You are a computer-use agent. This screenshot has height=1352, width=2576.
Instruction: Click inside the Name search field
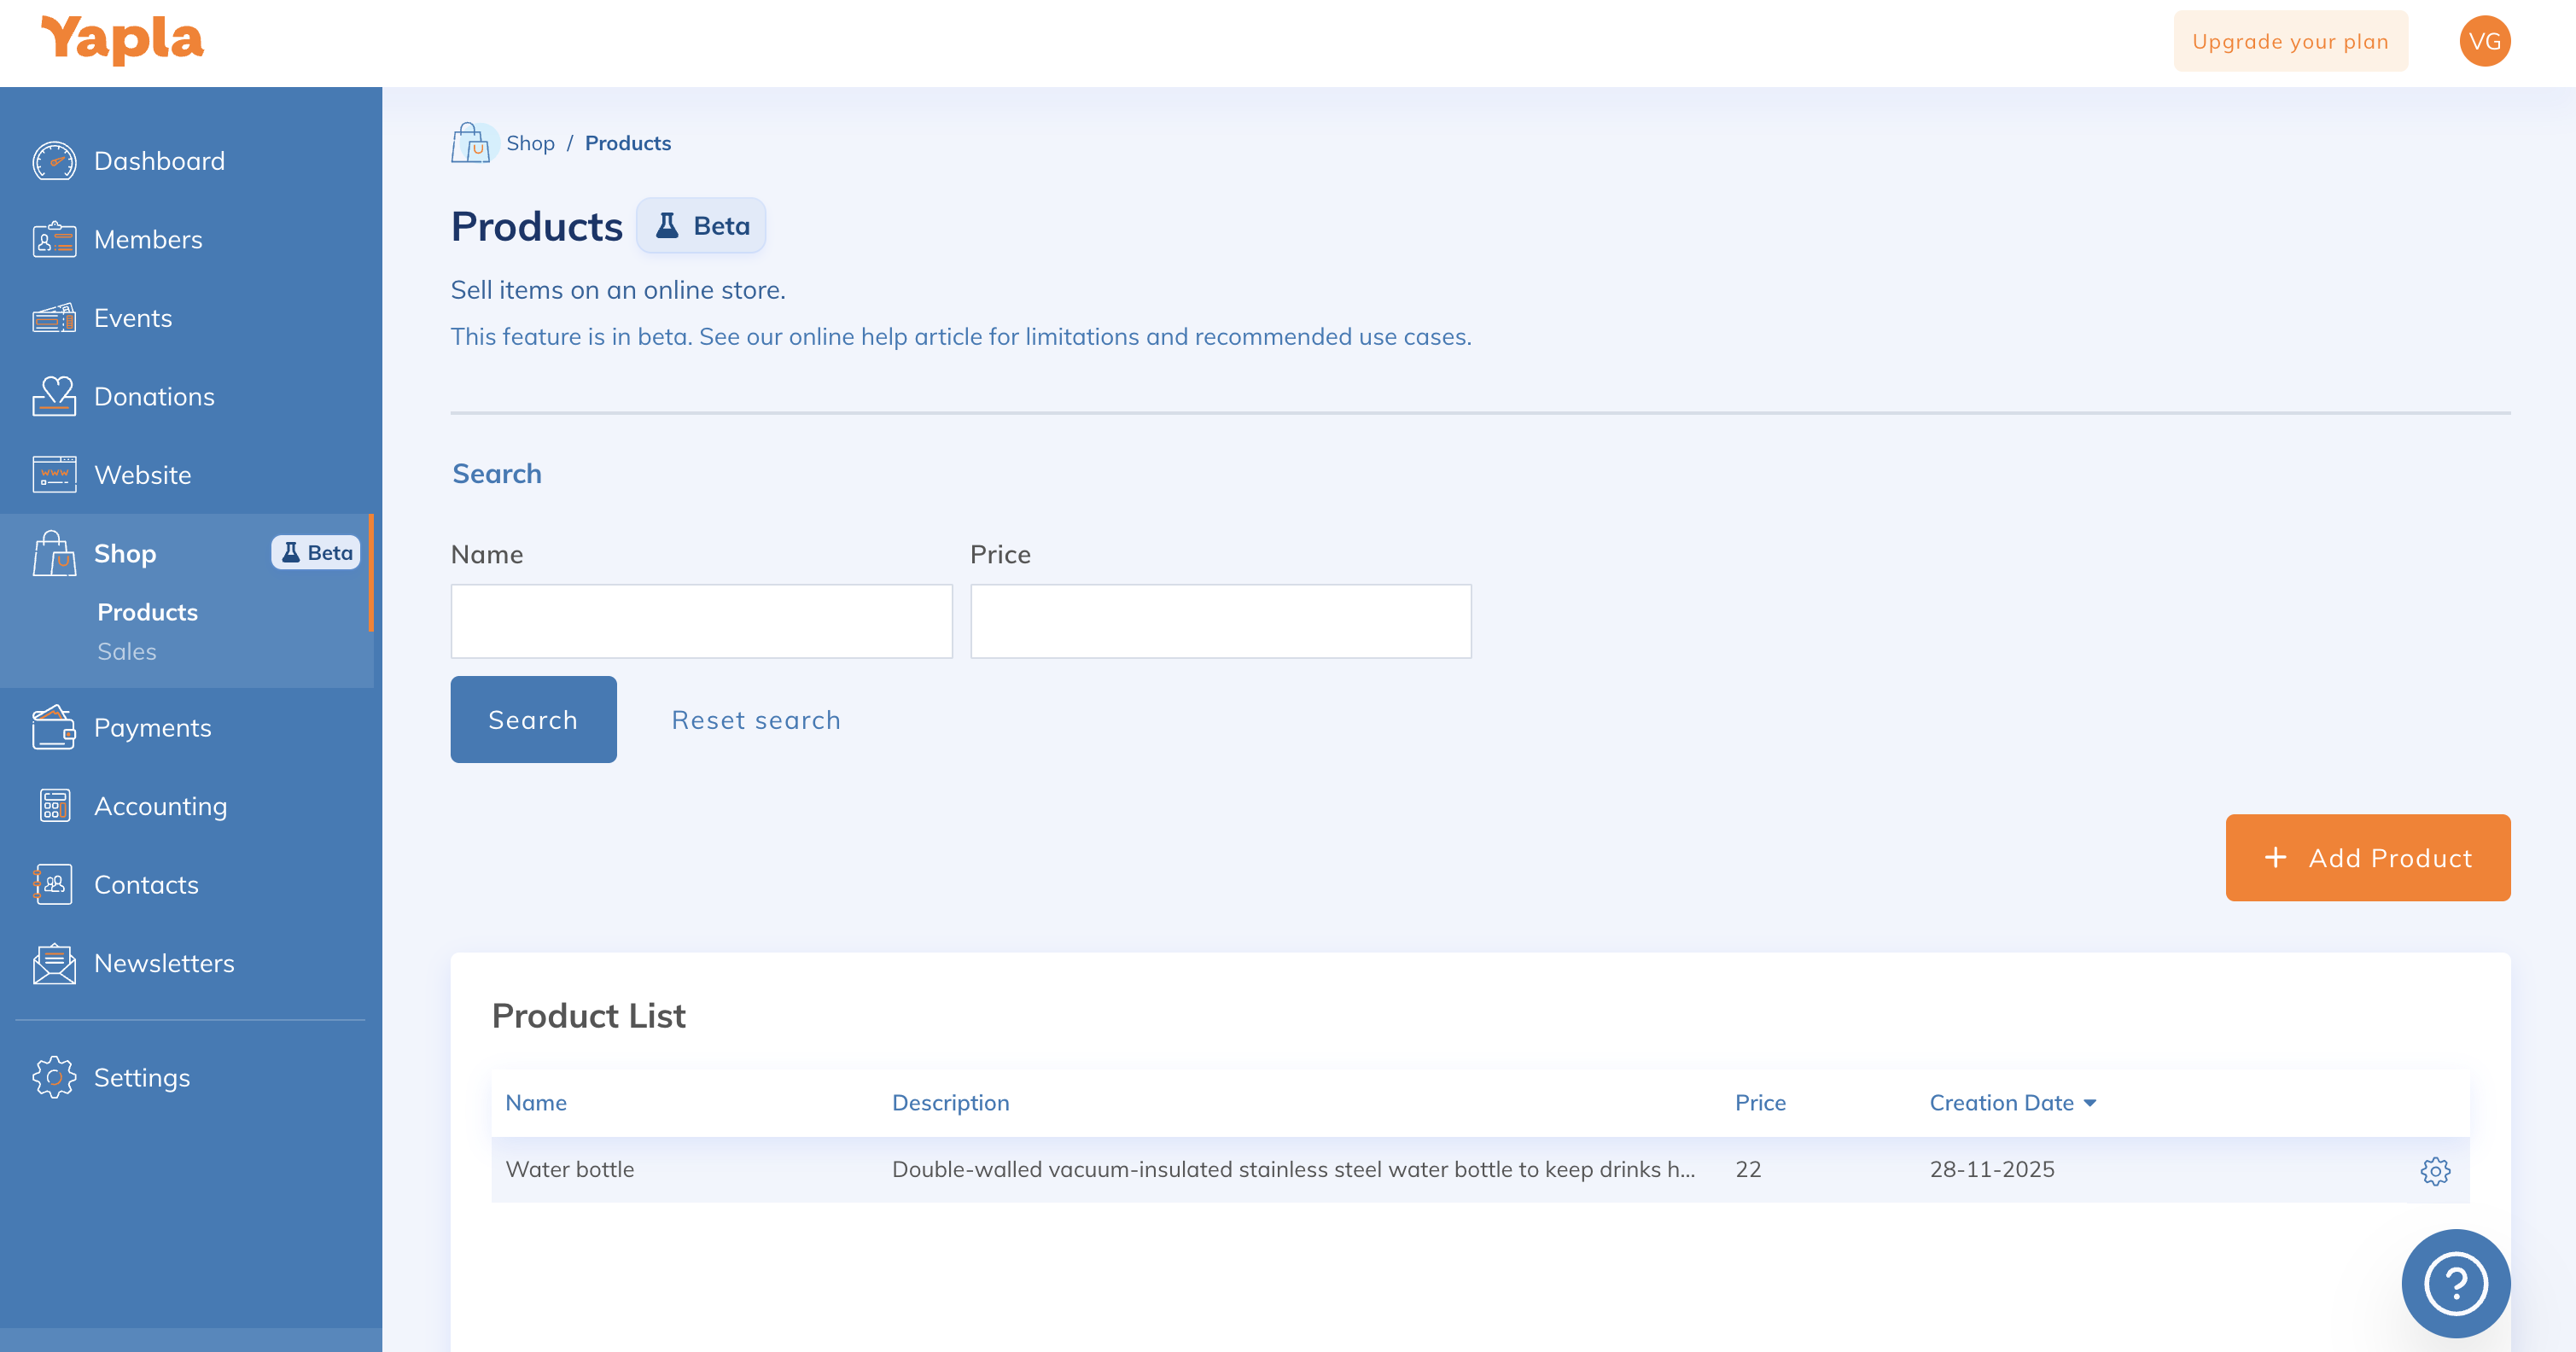(701, 620)
